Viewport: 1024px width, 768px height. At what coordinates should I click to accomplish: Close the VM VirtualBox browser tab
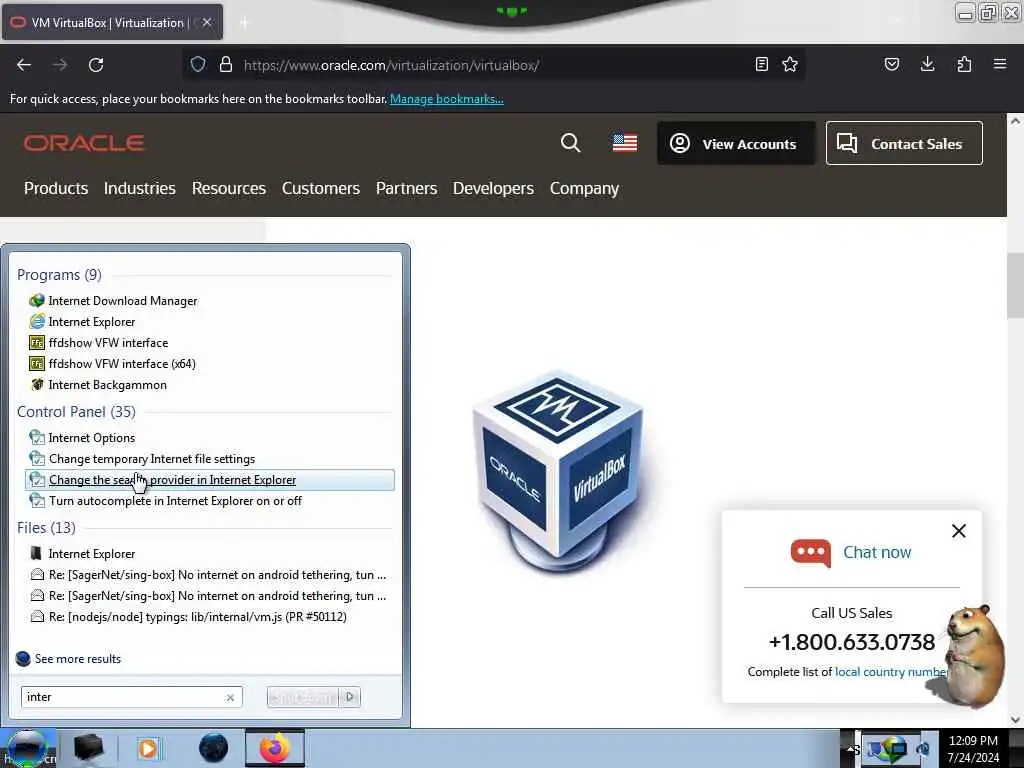[207, 22]
